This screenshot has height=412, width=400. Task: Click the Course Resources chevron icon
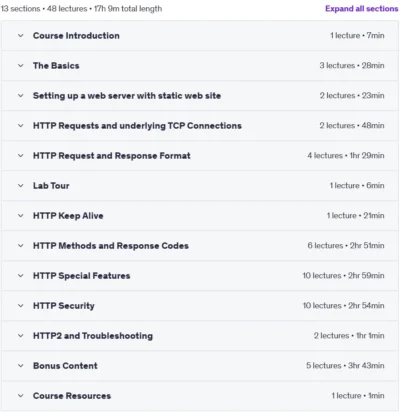coord(21,395)
